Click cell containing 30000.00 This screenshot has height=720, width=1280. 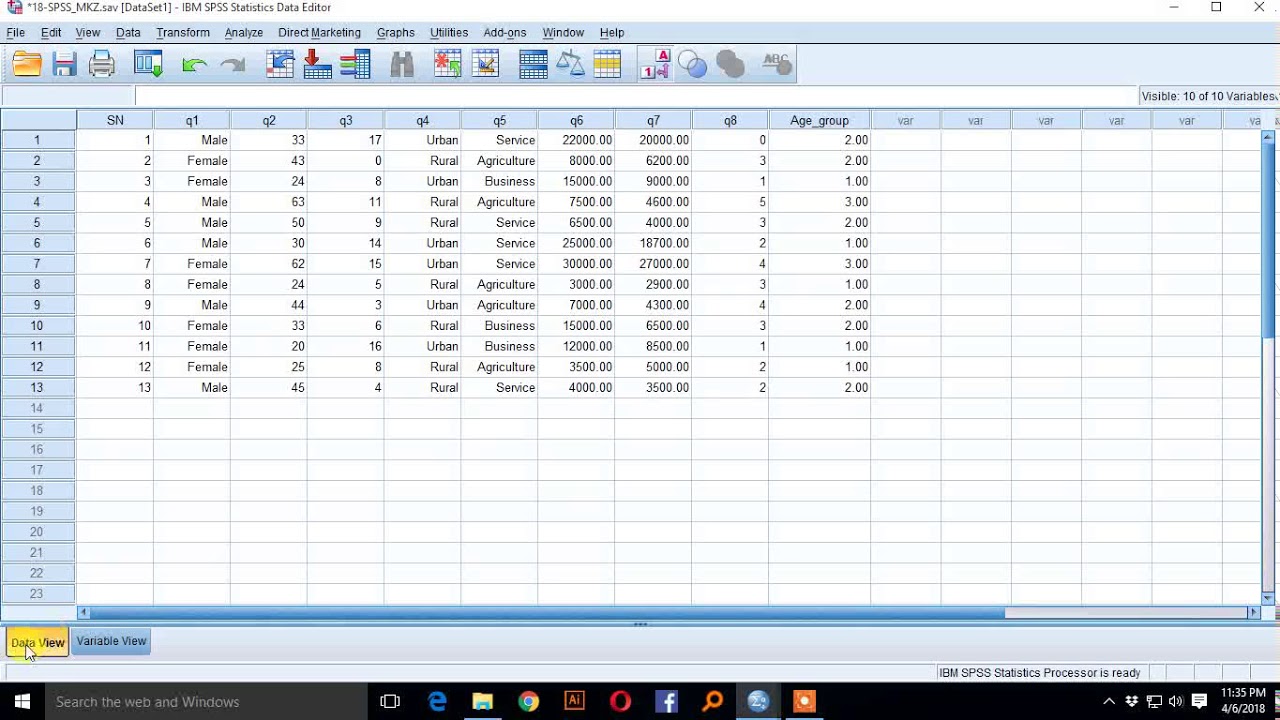click(x=576, y=264)
